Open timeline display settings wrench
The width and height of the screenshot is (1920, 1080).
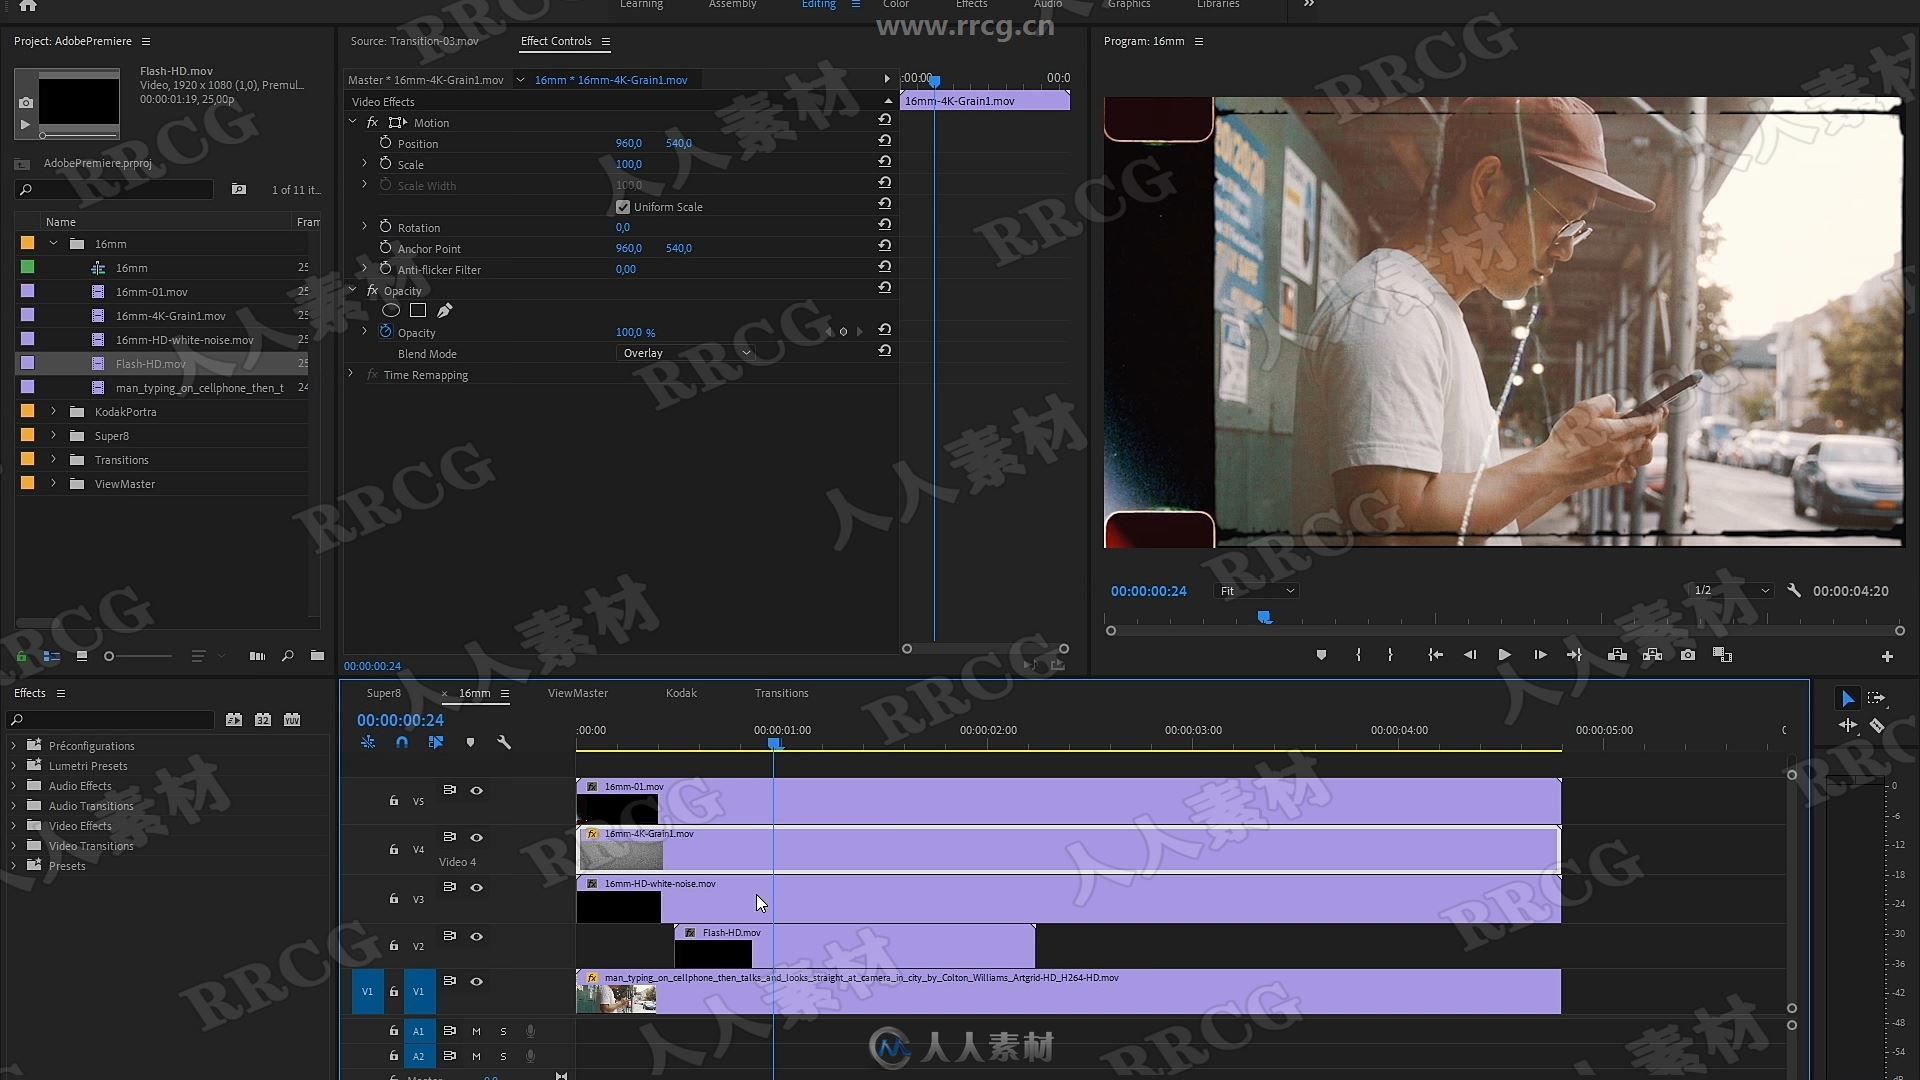pyautogui.click(x=504, y=743)
